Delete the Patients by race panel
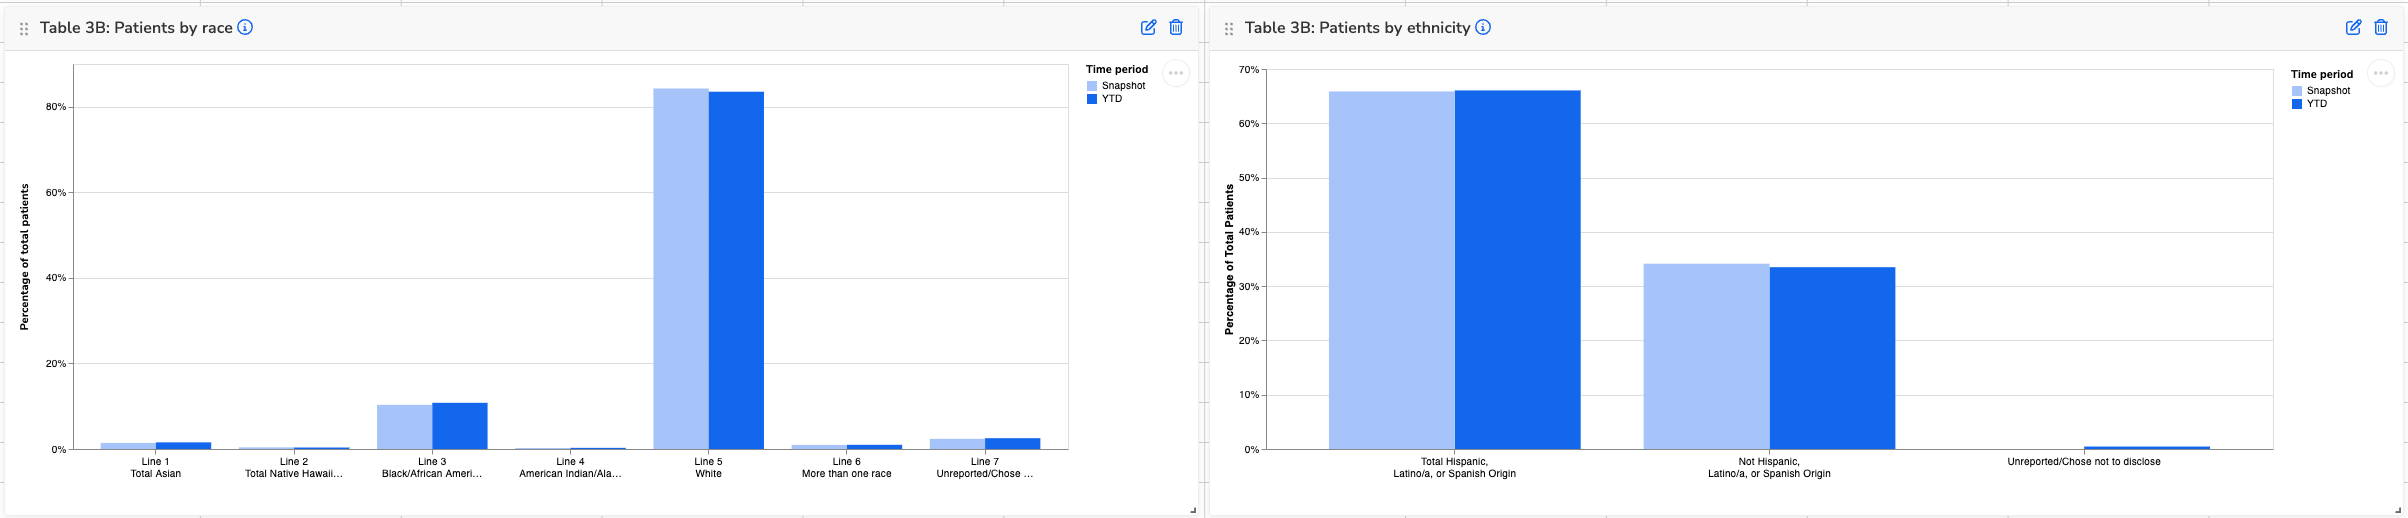2408x518 pixels. coord(1176,28)
